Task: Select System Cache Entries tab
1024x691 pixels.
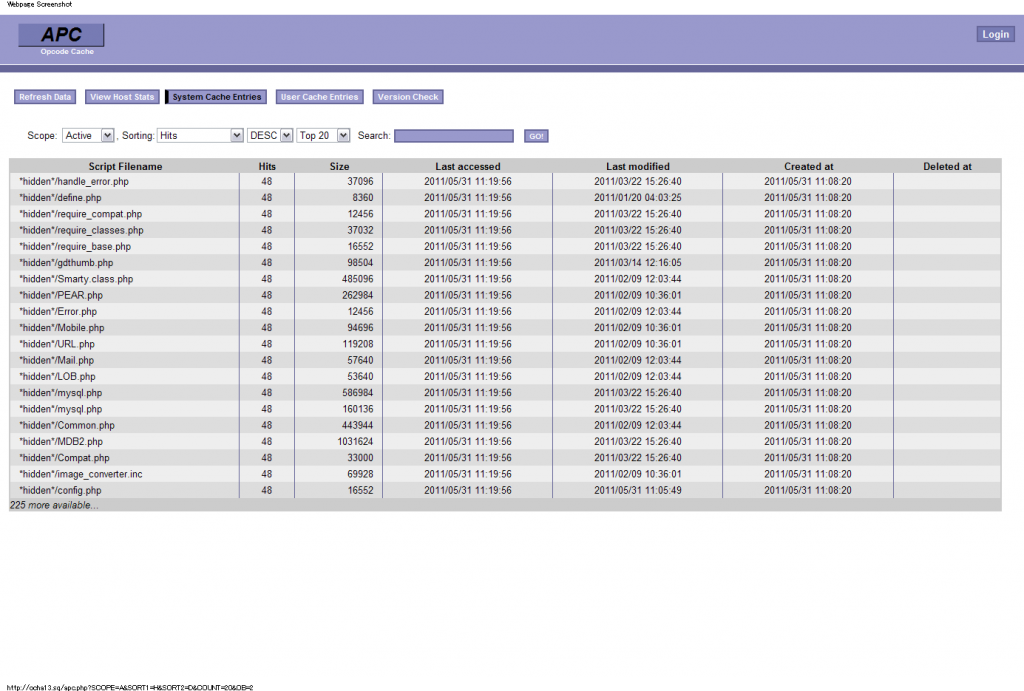Action: tap(216, 97)
